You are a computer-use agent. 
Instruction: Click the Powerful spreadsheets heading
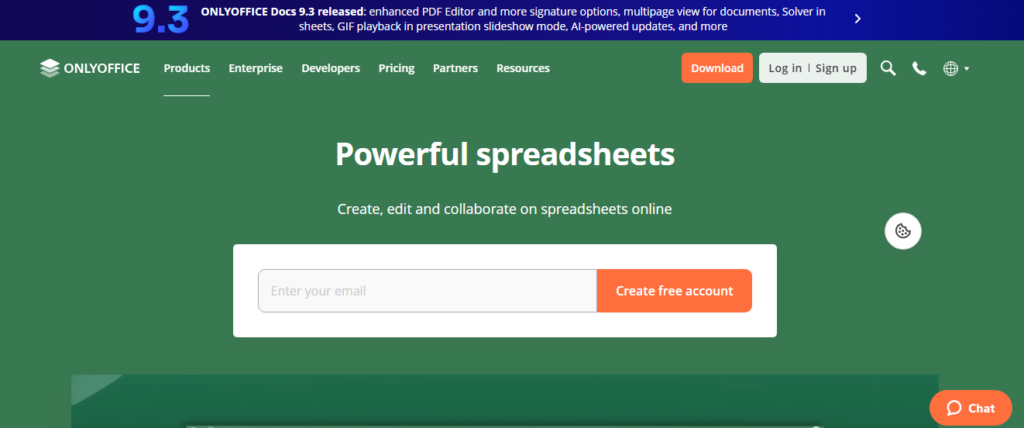coord(505,154)
